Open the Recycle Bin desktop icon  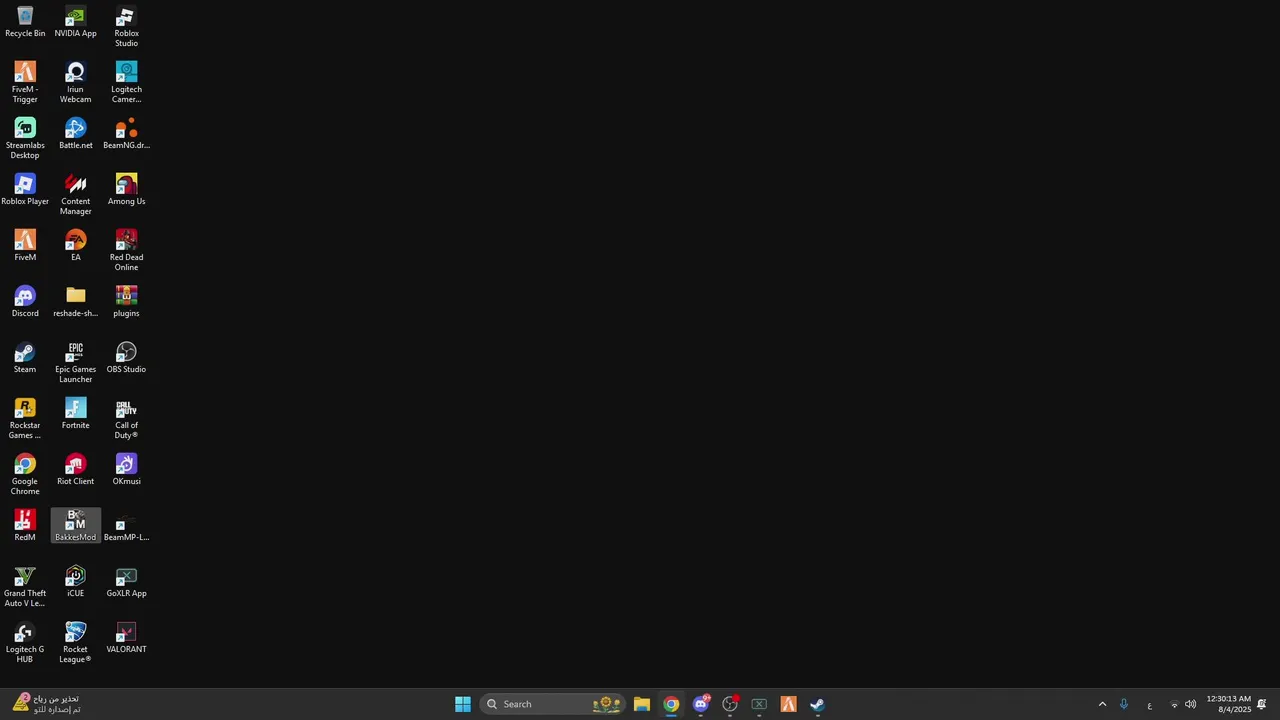(25, 22)
